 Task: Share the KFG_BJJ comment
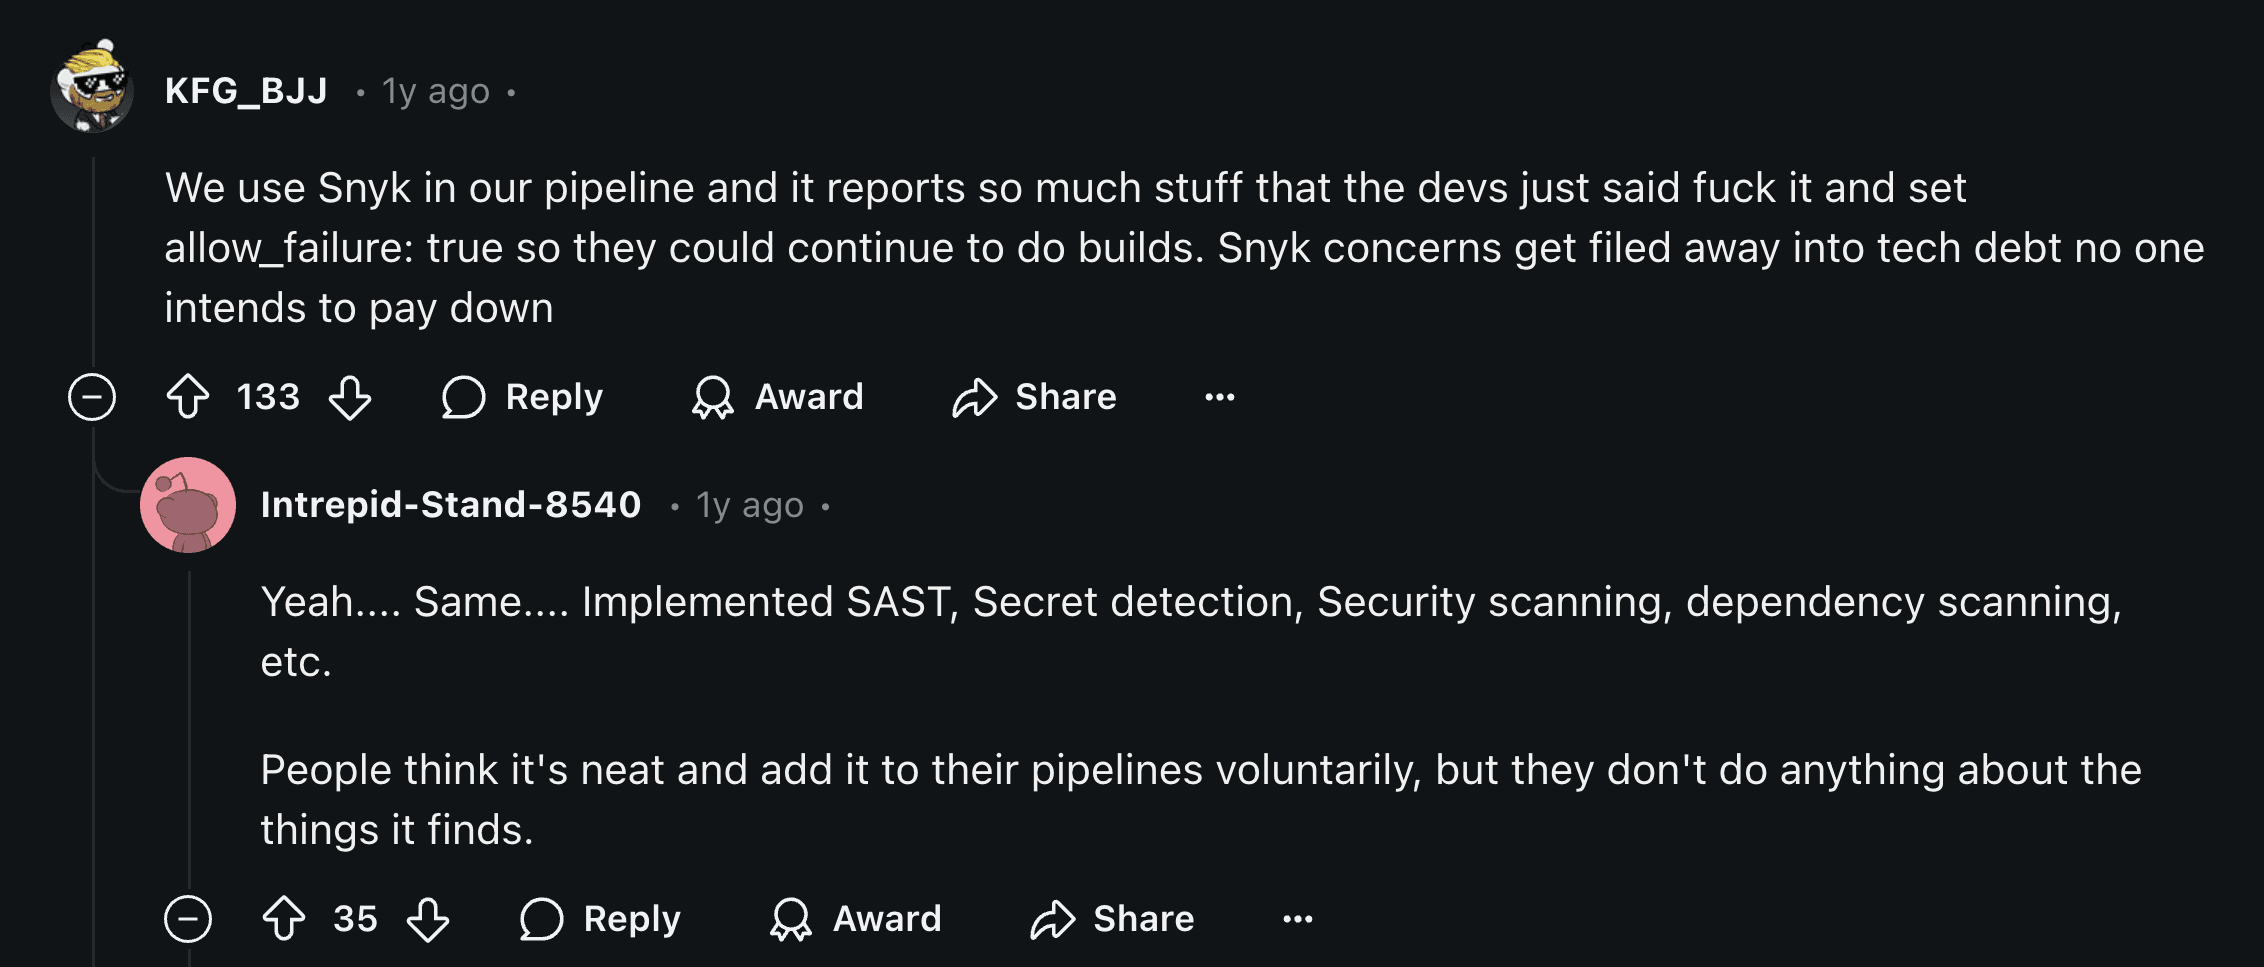[x=1034, y=397]
